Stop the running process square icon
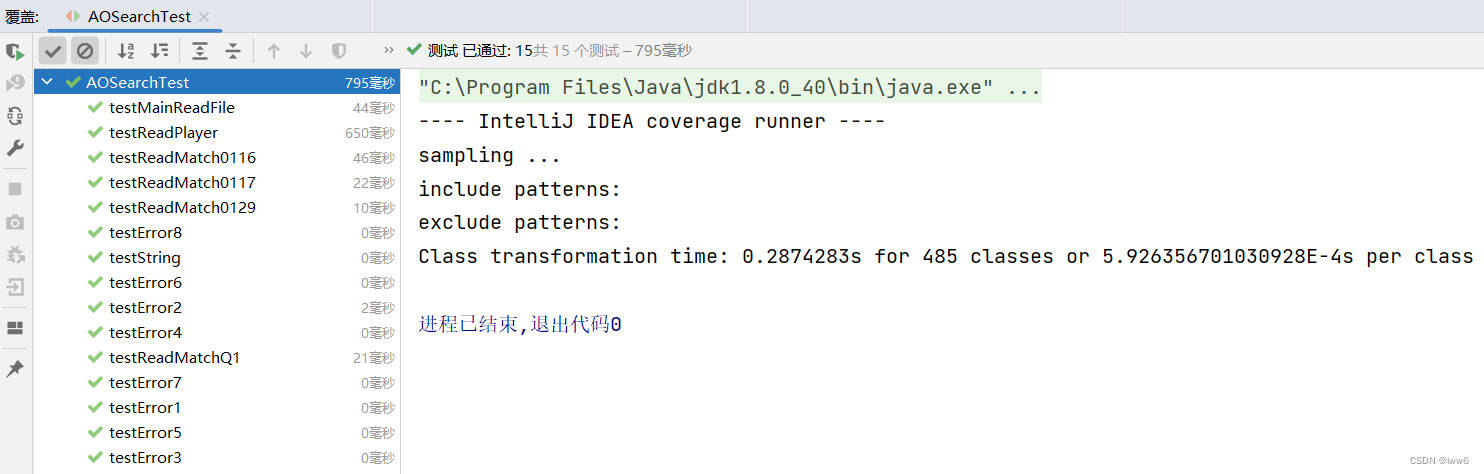1484x474 pixels. click(15, 189)
